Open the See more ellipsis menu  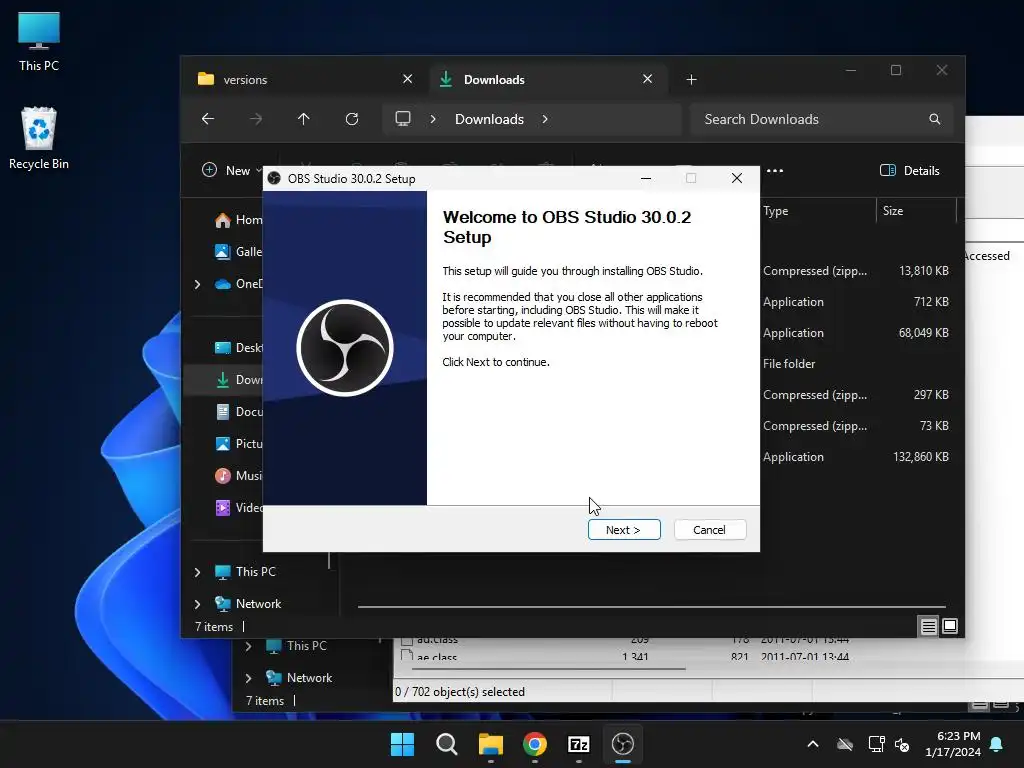775,170
